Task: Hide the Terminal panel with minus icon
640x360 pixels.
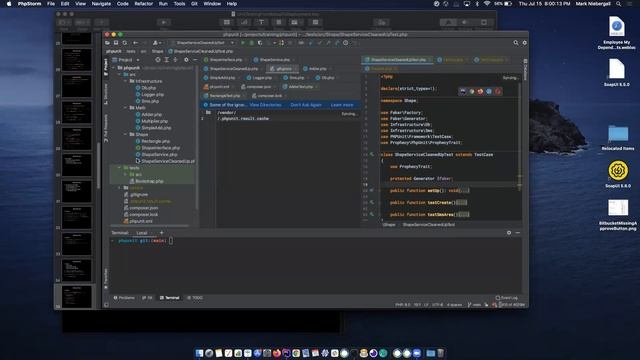Action: pyautogui.click(x=518, y=233)
